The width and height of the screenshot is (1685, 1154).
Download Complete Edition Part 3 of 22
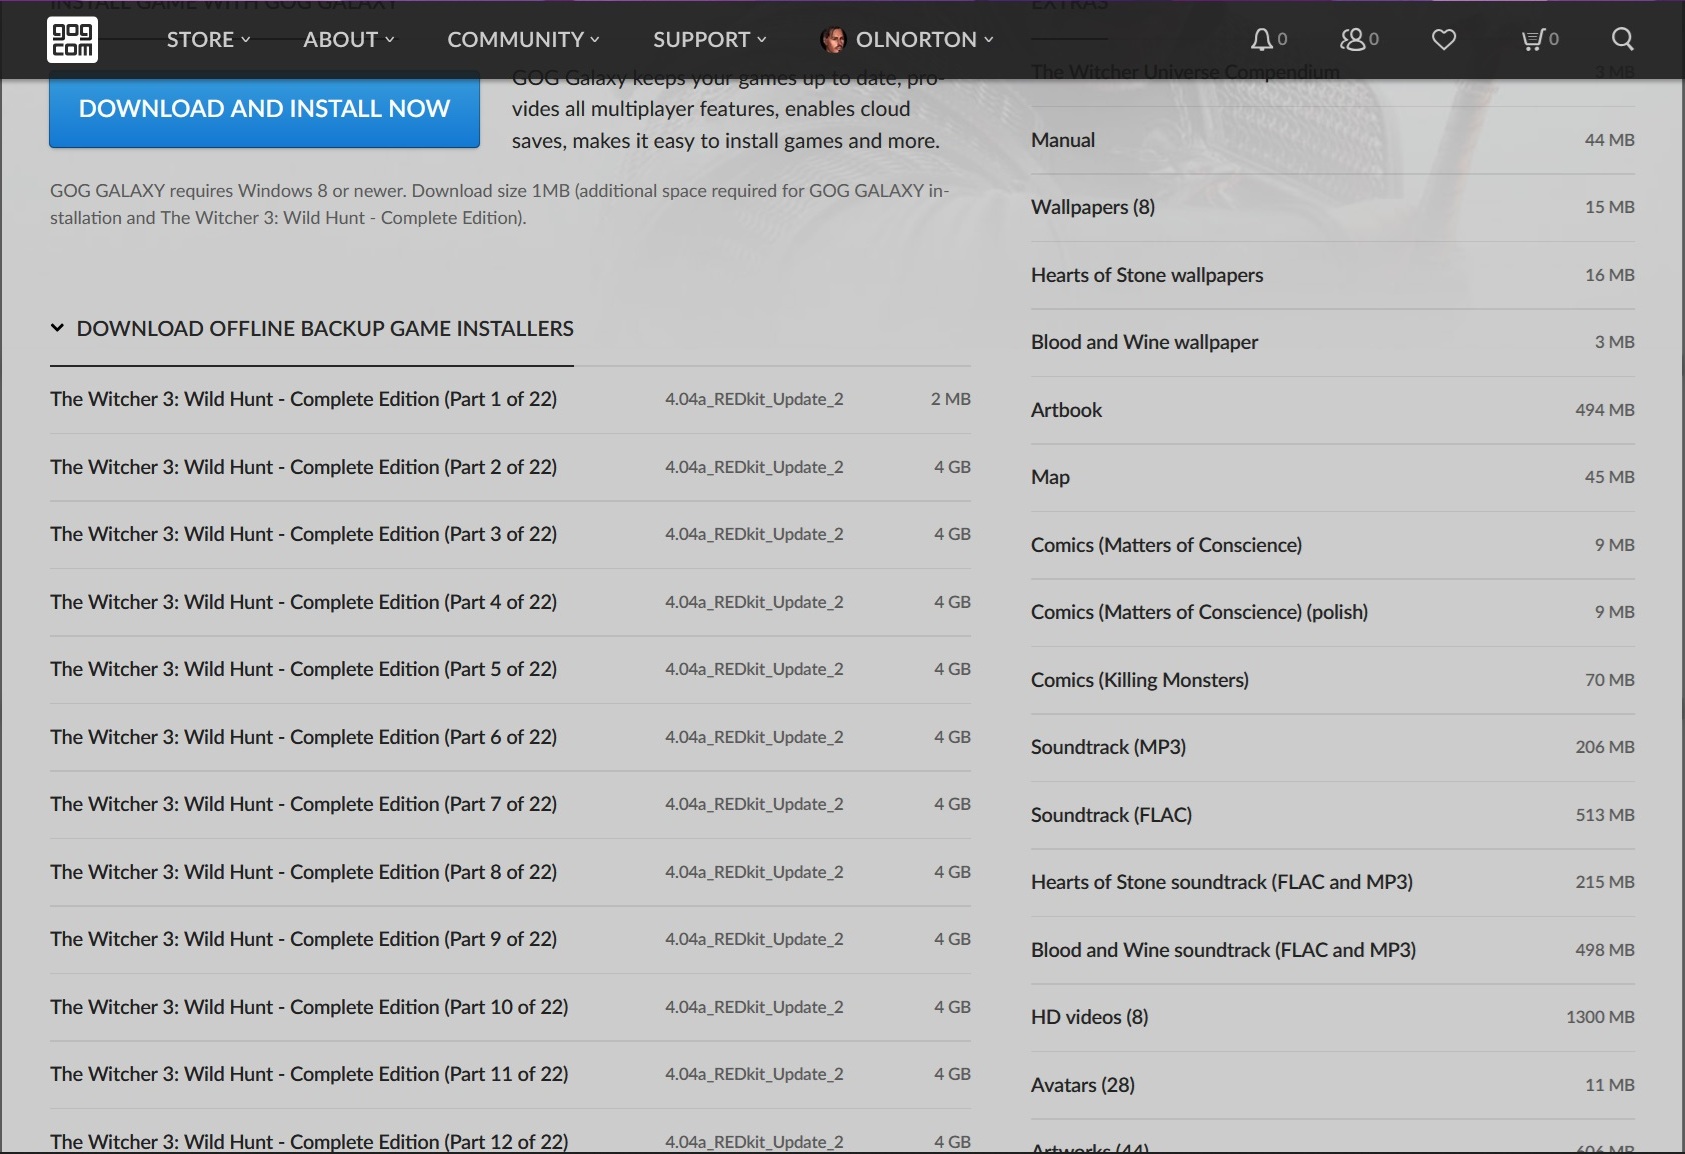coord(510,534)
